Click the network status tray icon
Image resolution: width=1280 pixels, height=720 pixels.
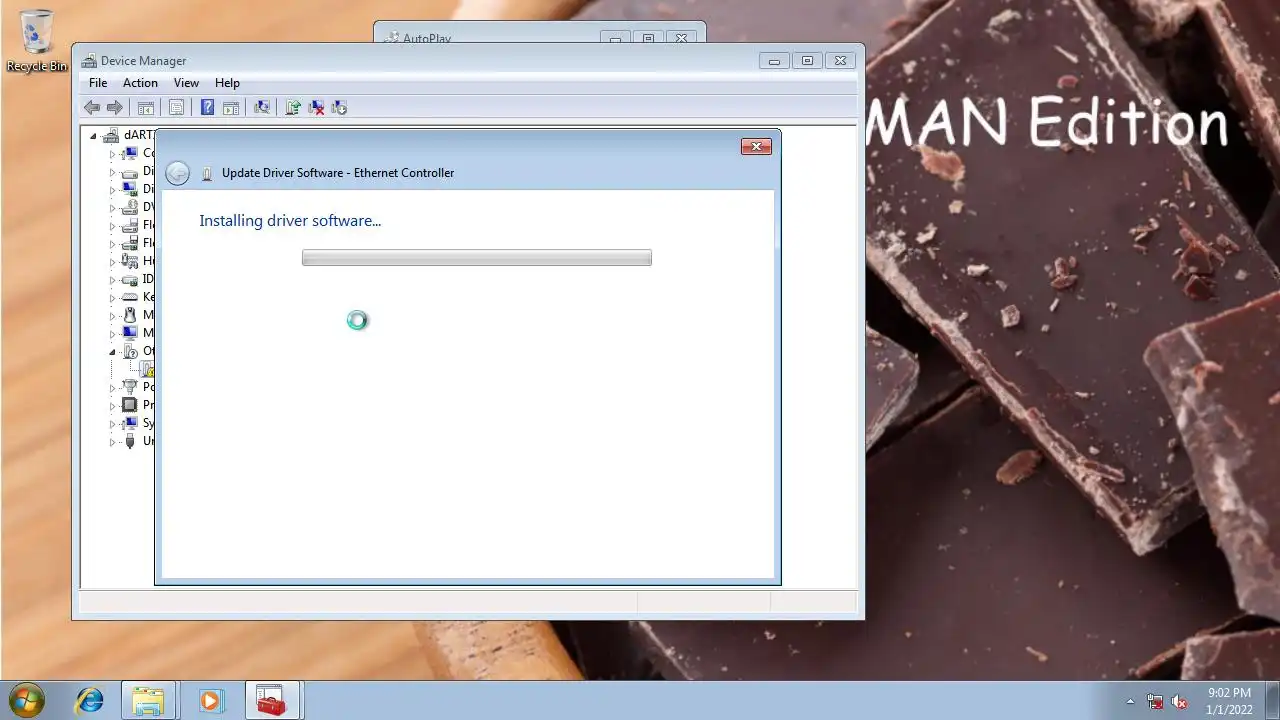[1155, 701]
